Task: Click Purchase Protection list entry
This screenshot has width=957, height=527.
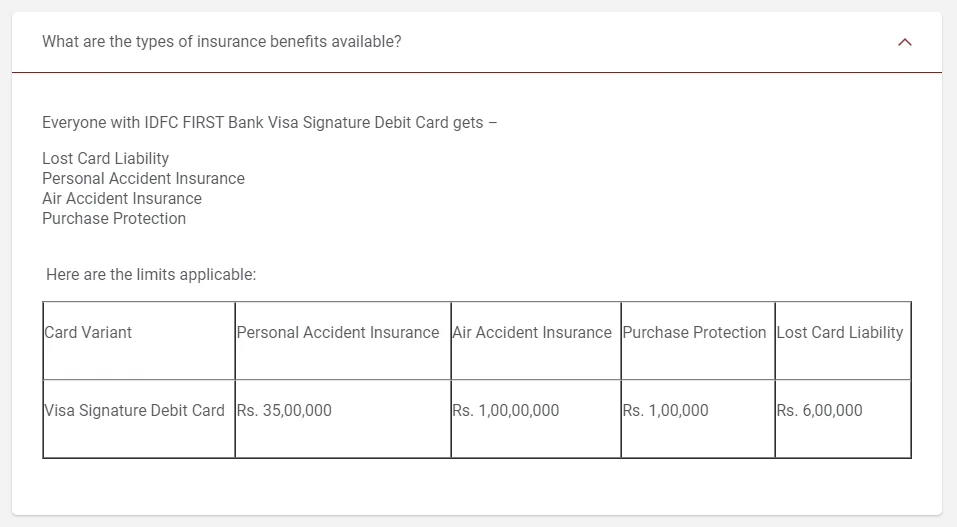Action: [114, 219]
